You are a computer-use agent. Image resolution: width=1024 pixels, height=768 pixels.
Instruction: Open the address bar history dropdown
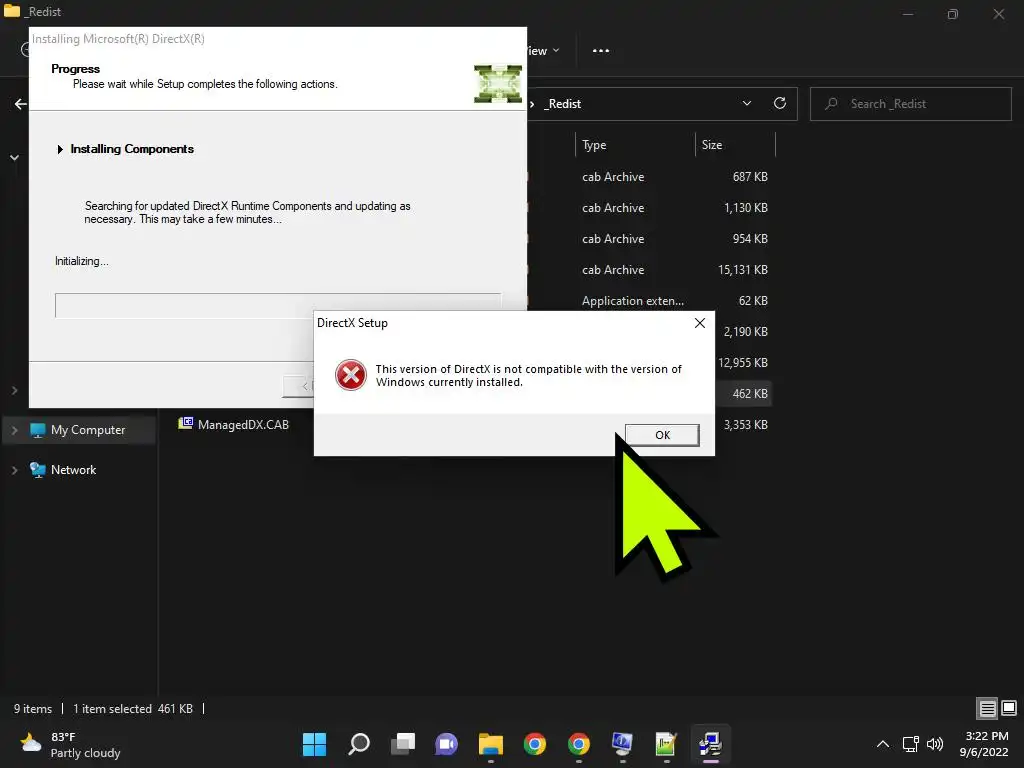(746, 104)
